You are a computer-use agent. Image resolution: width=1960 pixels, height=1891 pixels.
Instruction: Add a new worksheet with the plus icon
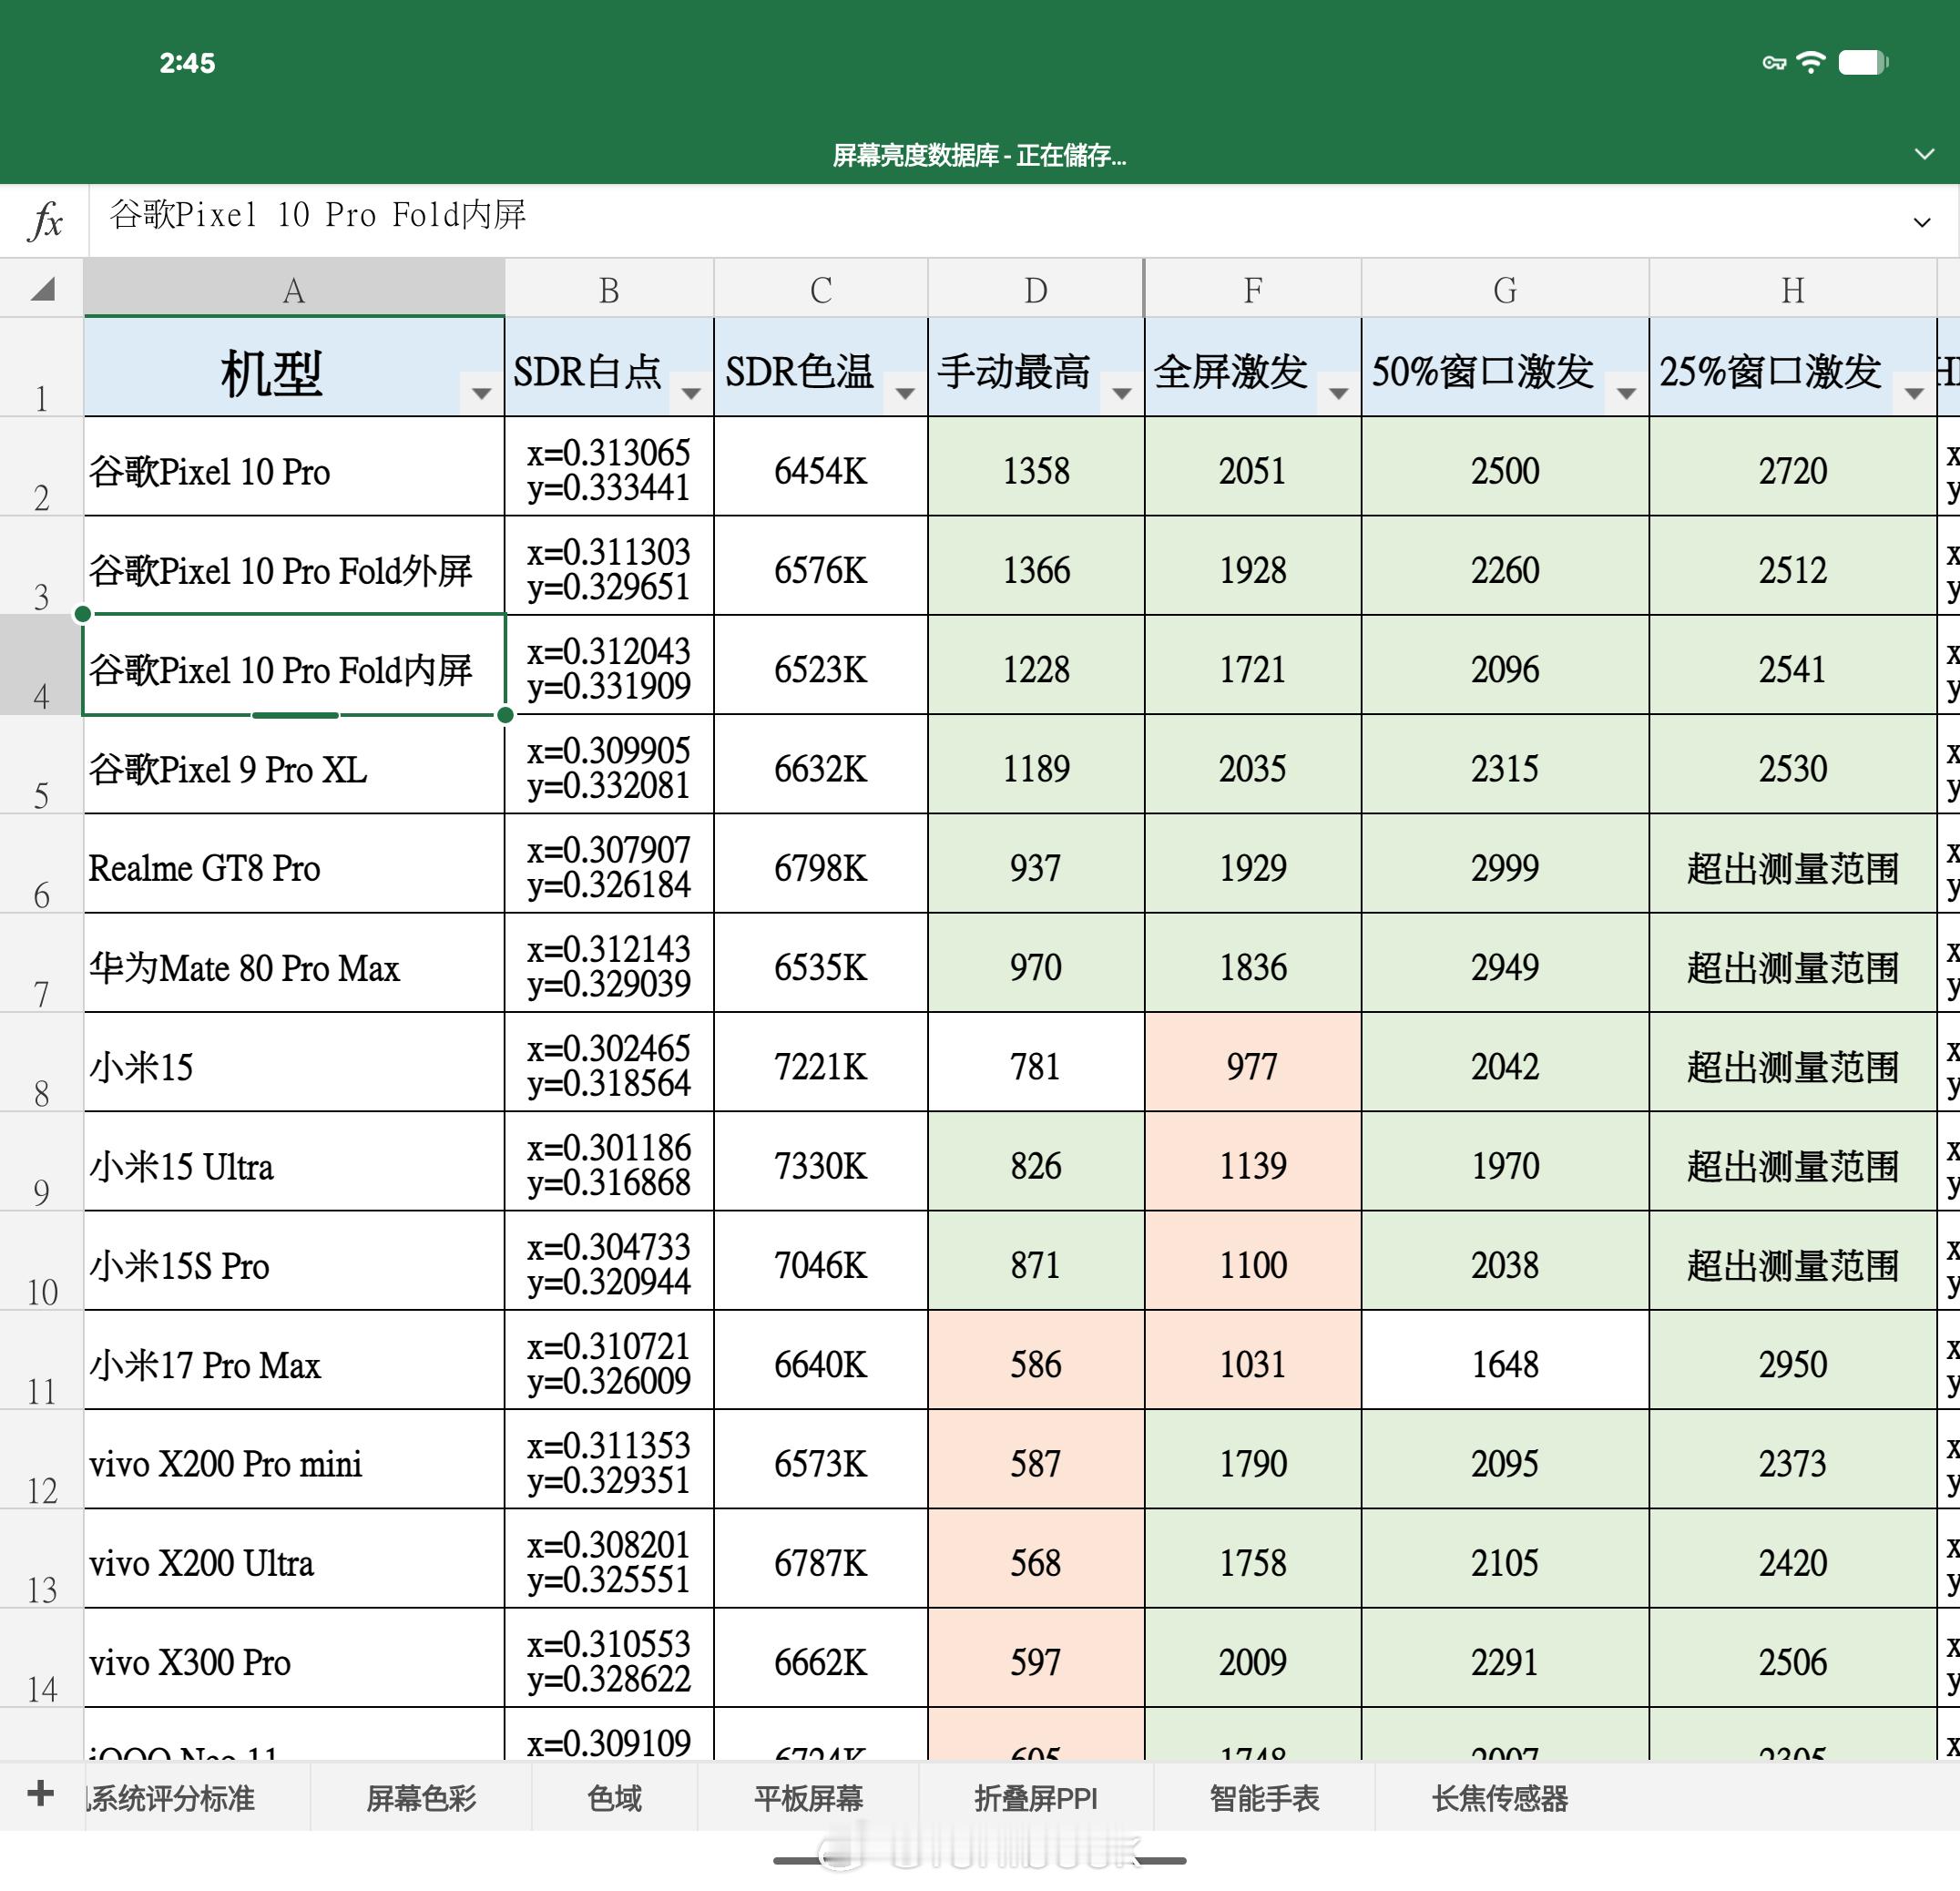[x=40, y=1796]
